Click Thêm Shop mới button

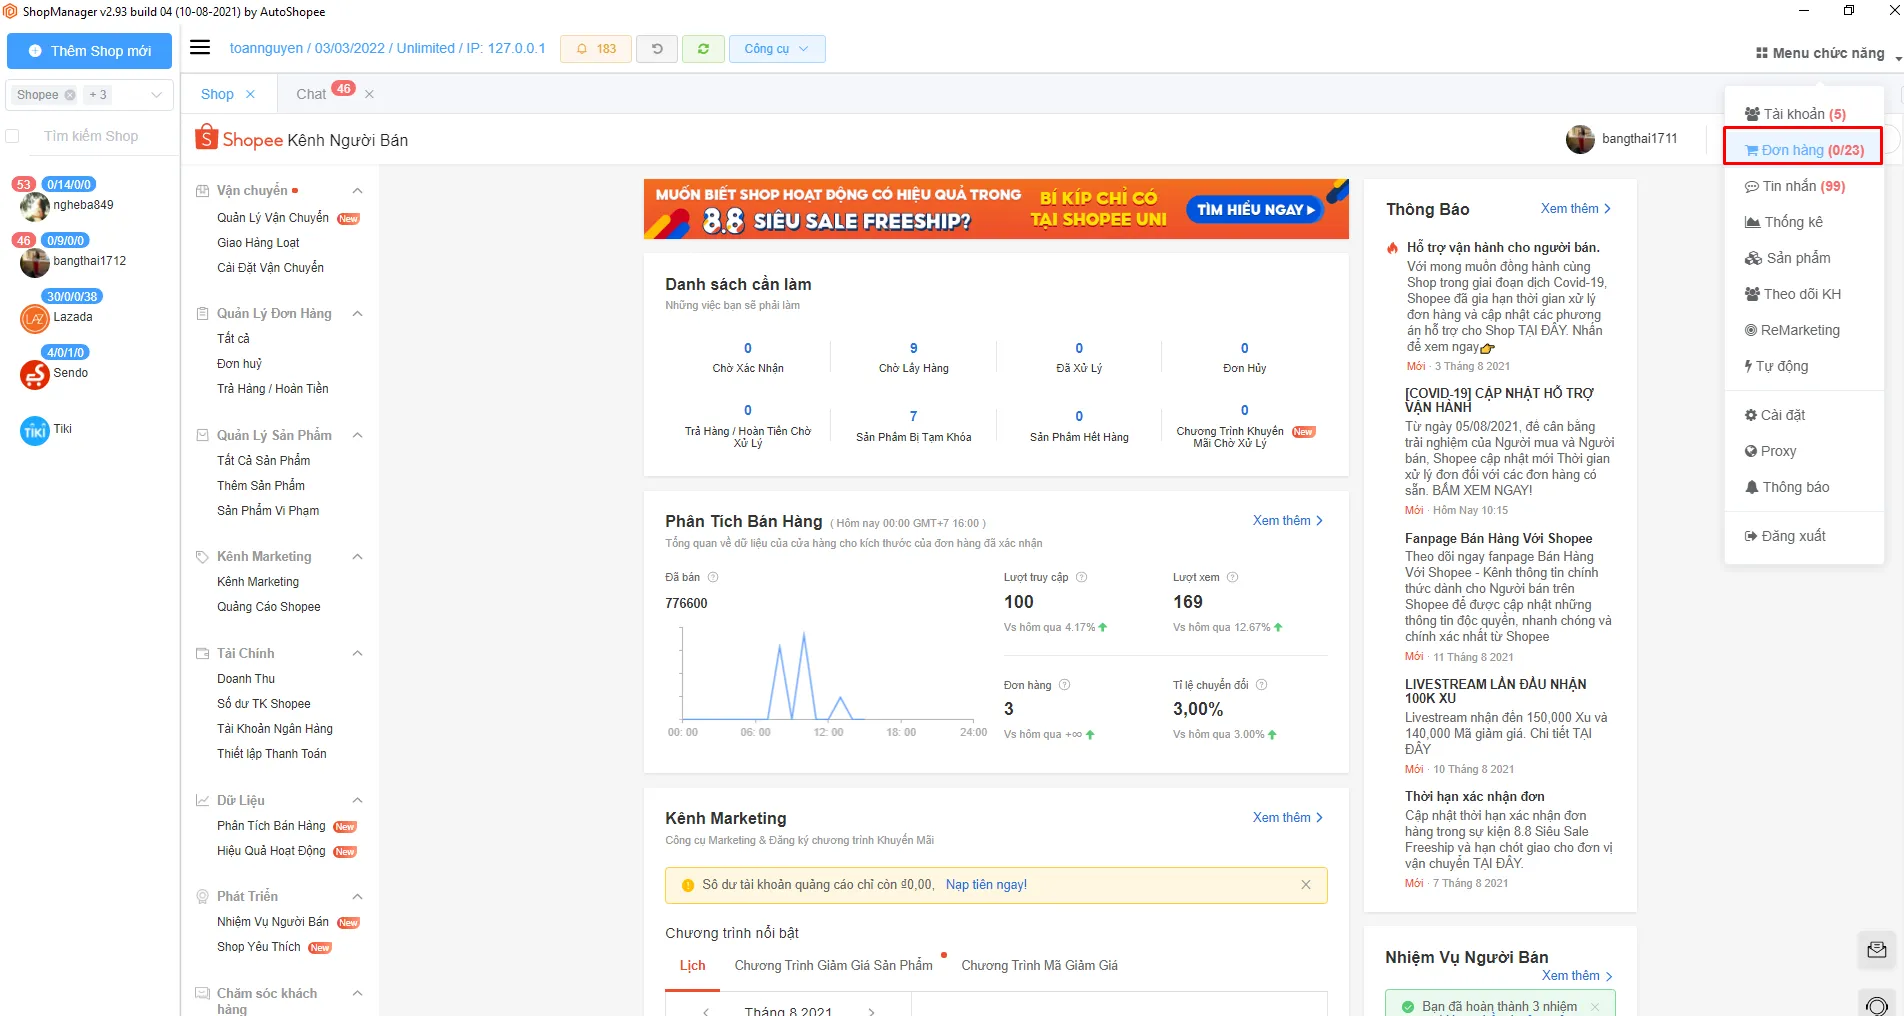(x=90, y=51)
